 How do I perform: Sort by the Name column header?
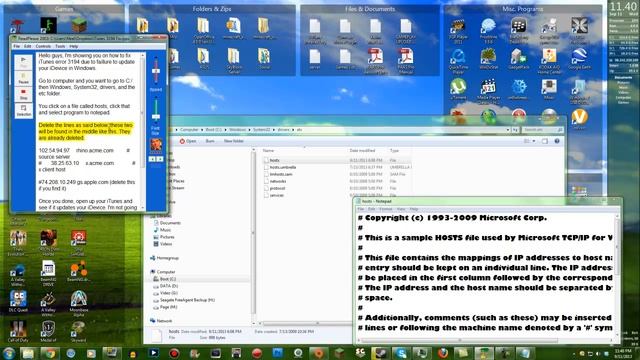268,151
